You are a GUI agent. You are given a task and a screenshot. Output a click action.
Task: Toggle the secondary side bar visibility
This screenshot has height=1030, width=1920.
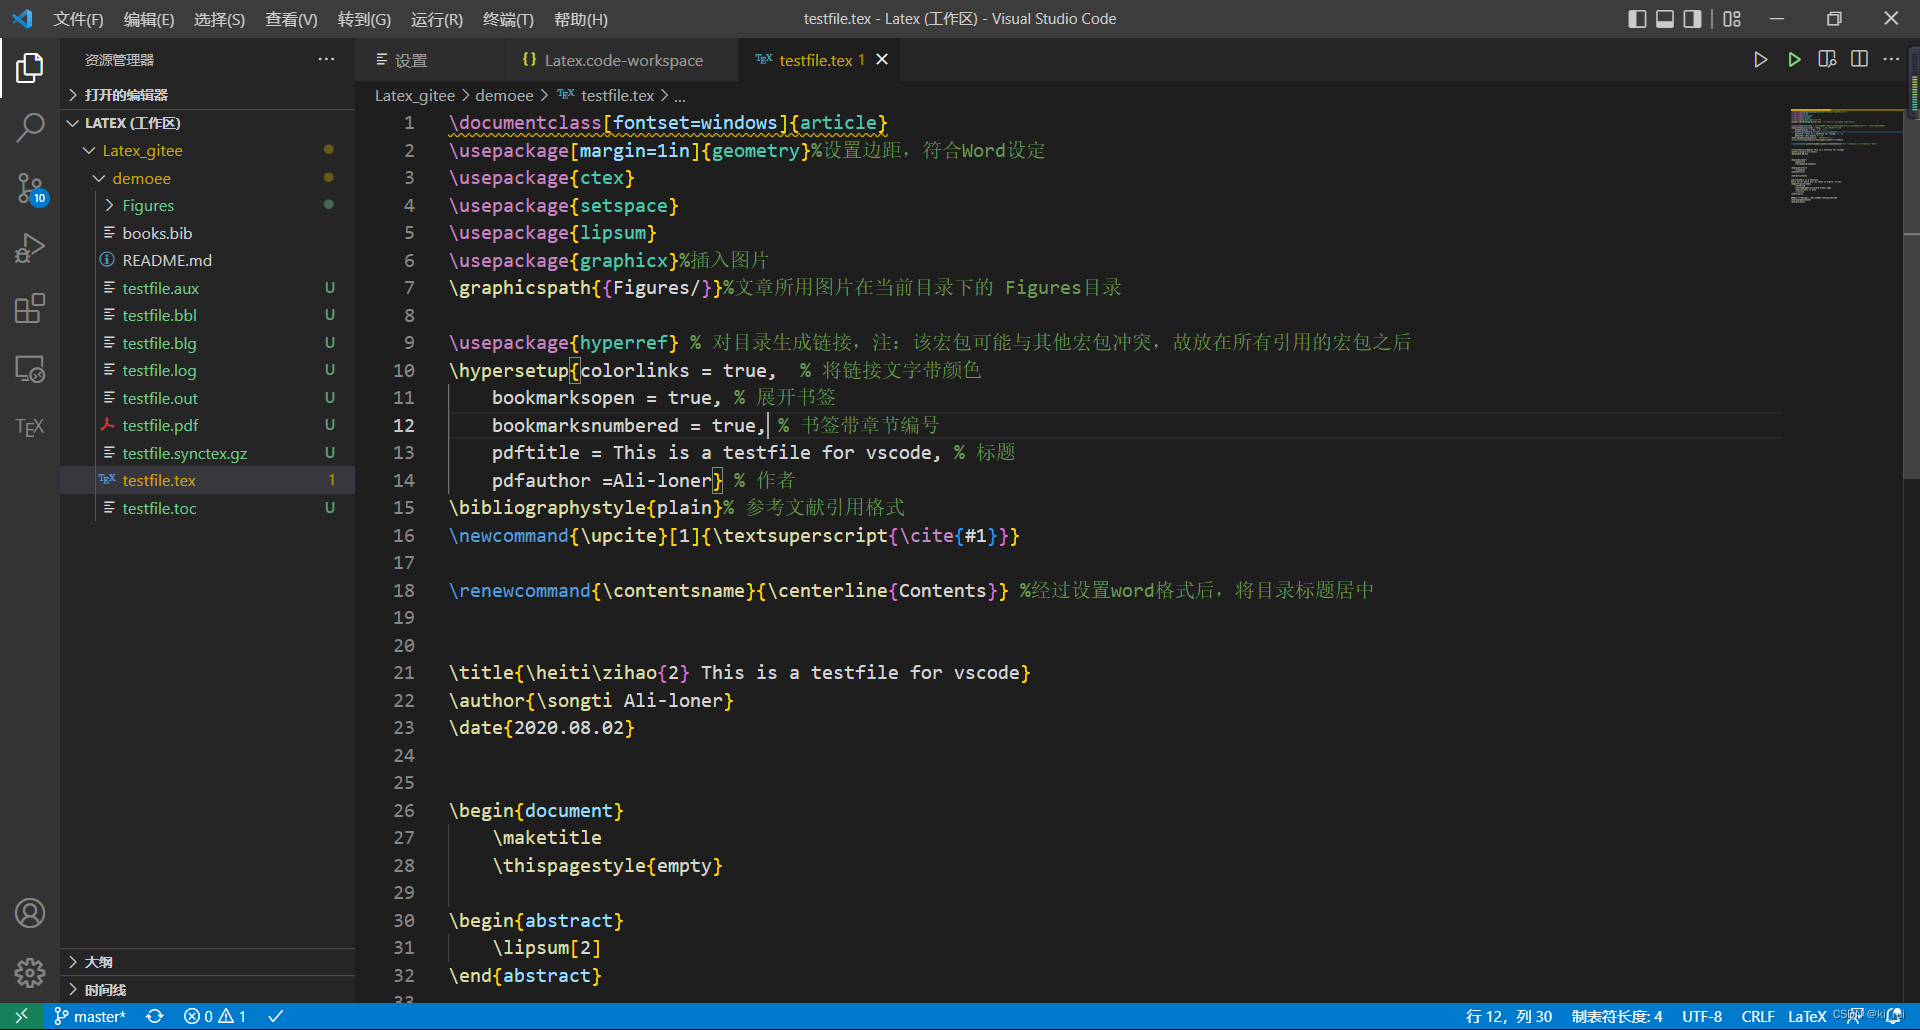point(1691,18)
